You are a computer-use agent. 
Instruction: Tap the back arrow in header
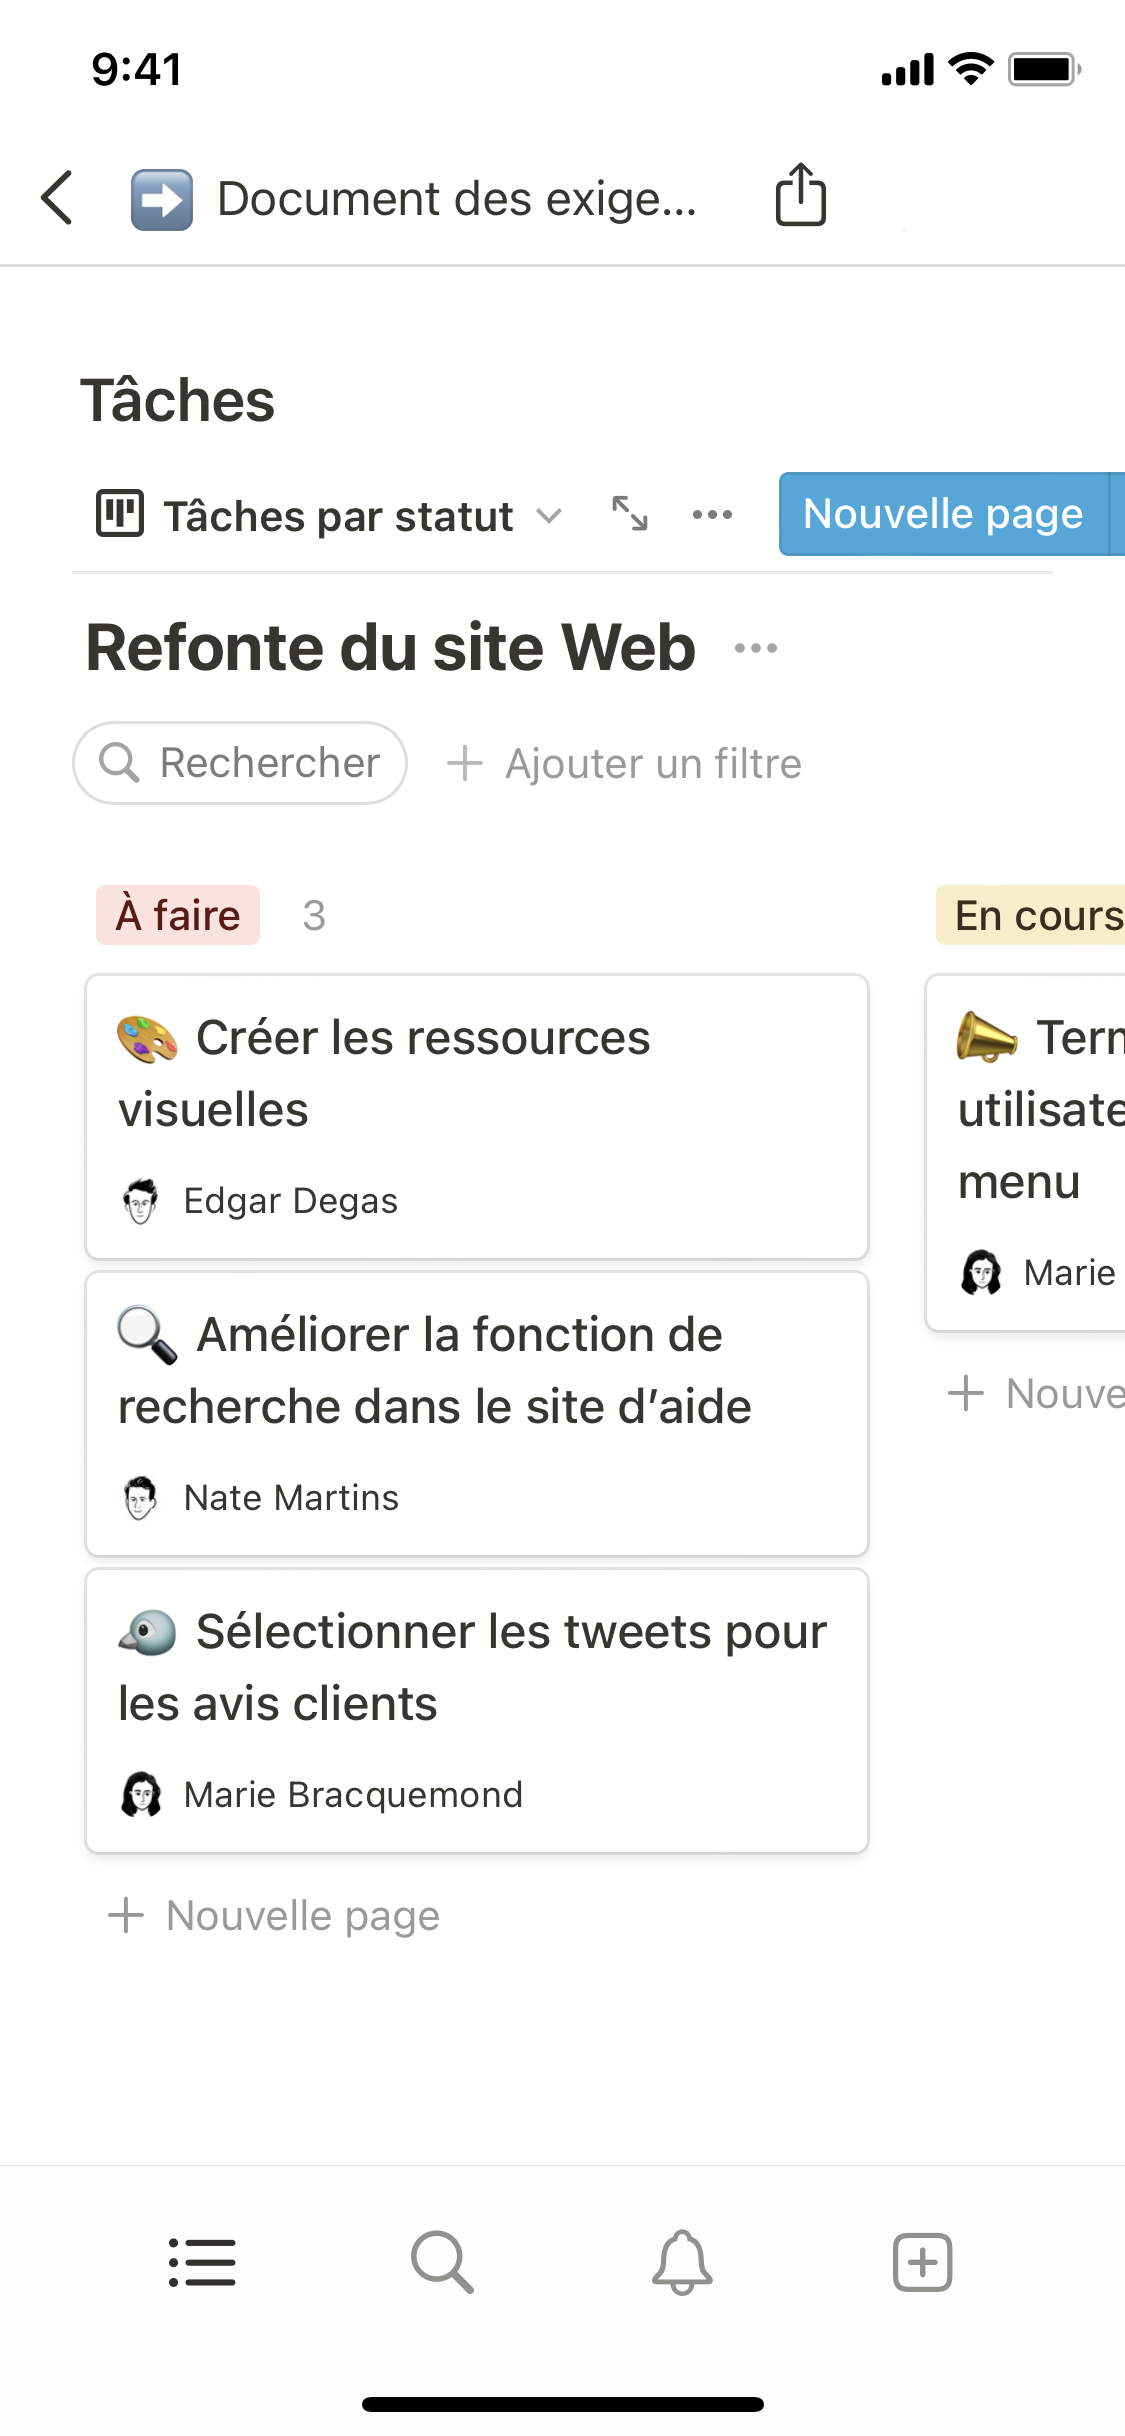58,198
